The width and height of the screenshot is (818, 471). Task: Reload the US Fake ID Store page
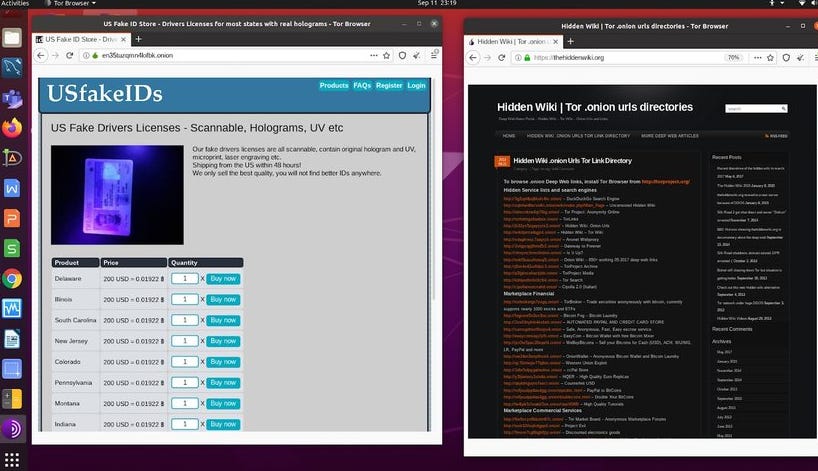pyautogui.click(x=69, y=55)
